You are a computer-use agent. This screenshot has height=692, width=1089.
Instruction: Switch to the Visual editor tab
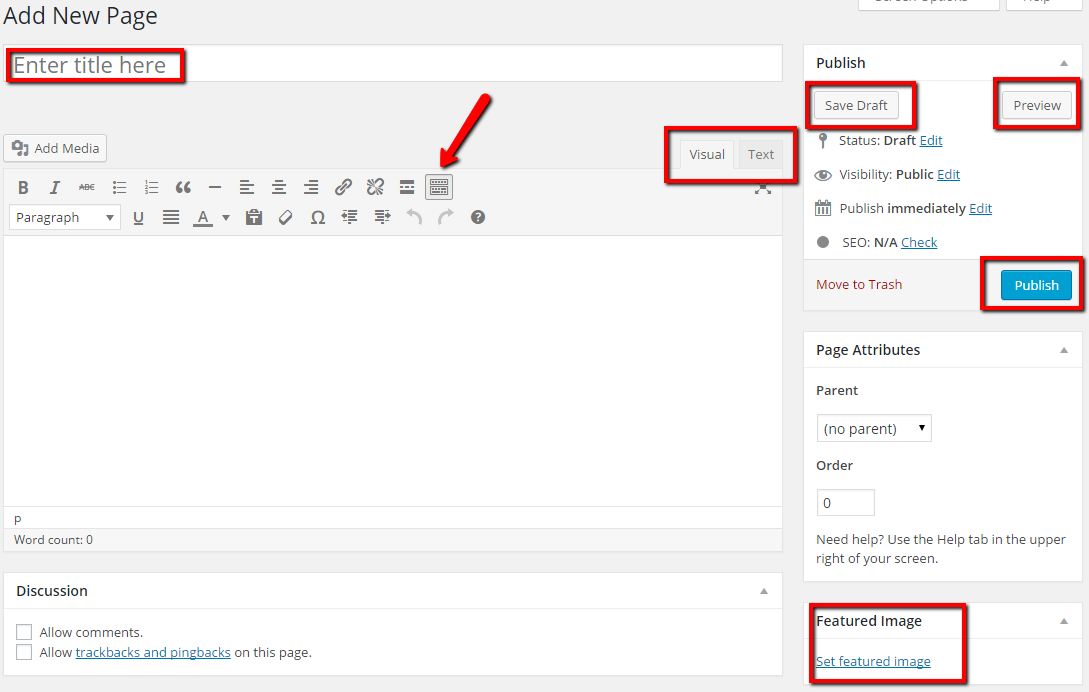(x=707, y=154)
